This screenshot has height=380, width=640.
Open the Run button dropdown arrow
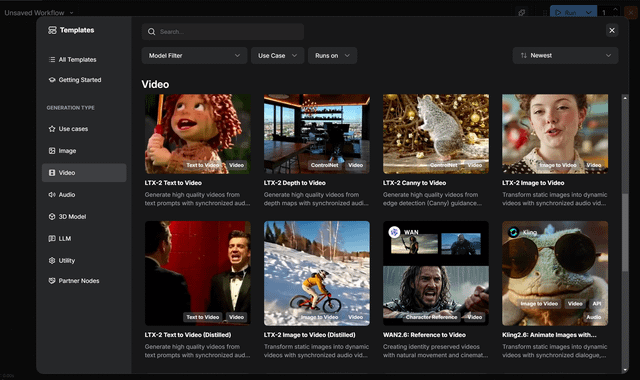pos(589,13)
